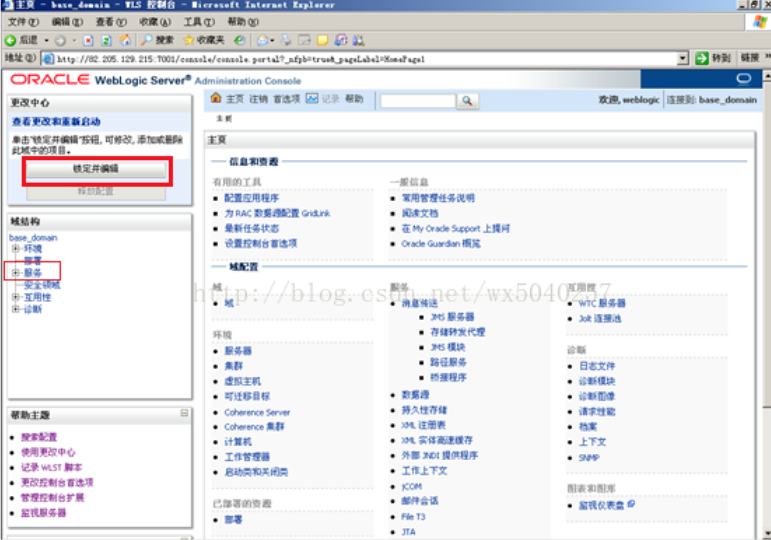
Task: Select 安全领域 in domain tree
Action: click(42, 285)
